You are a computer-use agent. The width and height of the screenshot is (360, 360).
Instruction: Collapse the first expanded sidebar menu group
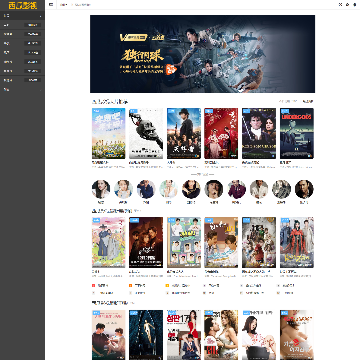(22, 16)
